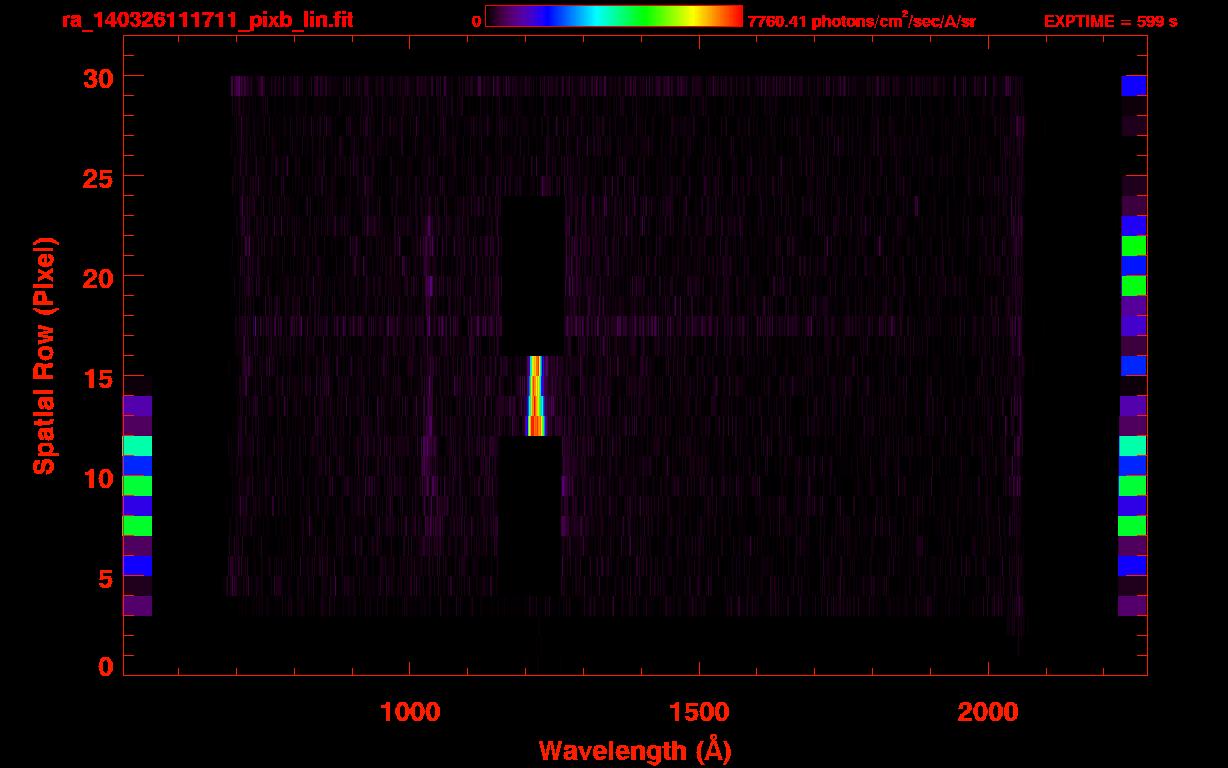Click the 1000 wavelength tick label
This screenshot has width=1228, height=768.
point(410,712)
